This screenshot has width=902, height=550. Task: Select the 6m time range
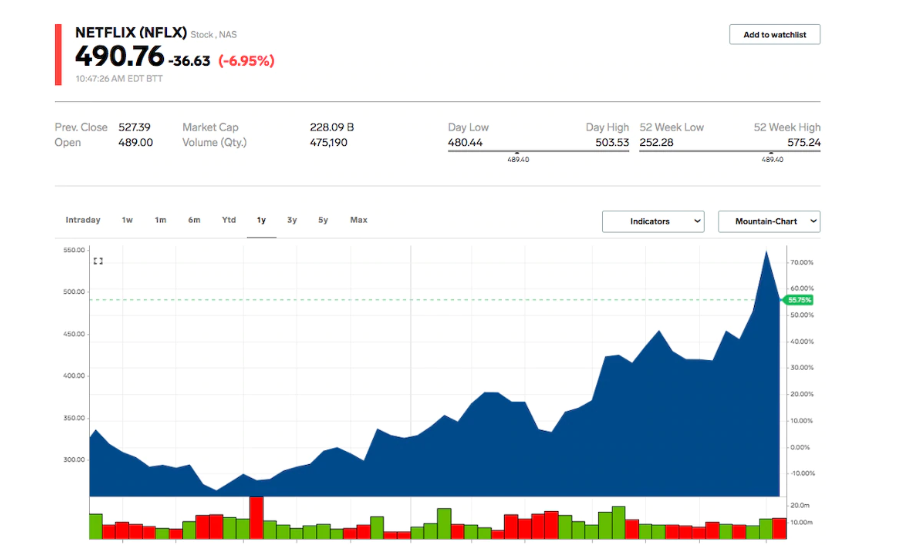[x=194, y=220]
